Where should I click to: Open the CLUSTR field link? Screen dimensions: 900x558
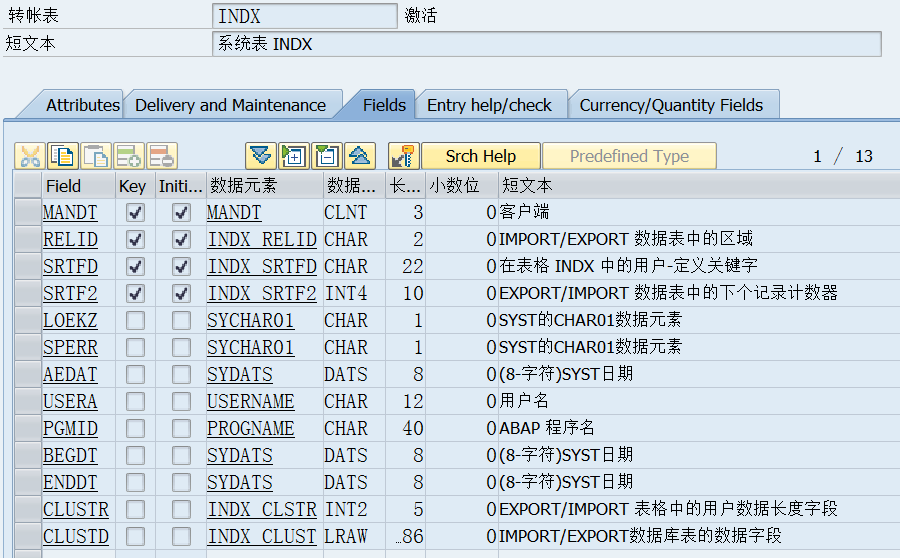76,509
